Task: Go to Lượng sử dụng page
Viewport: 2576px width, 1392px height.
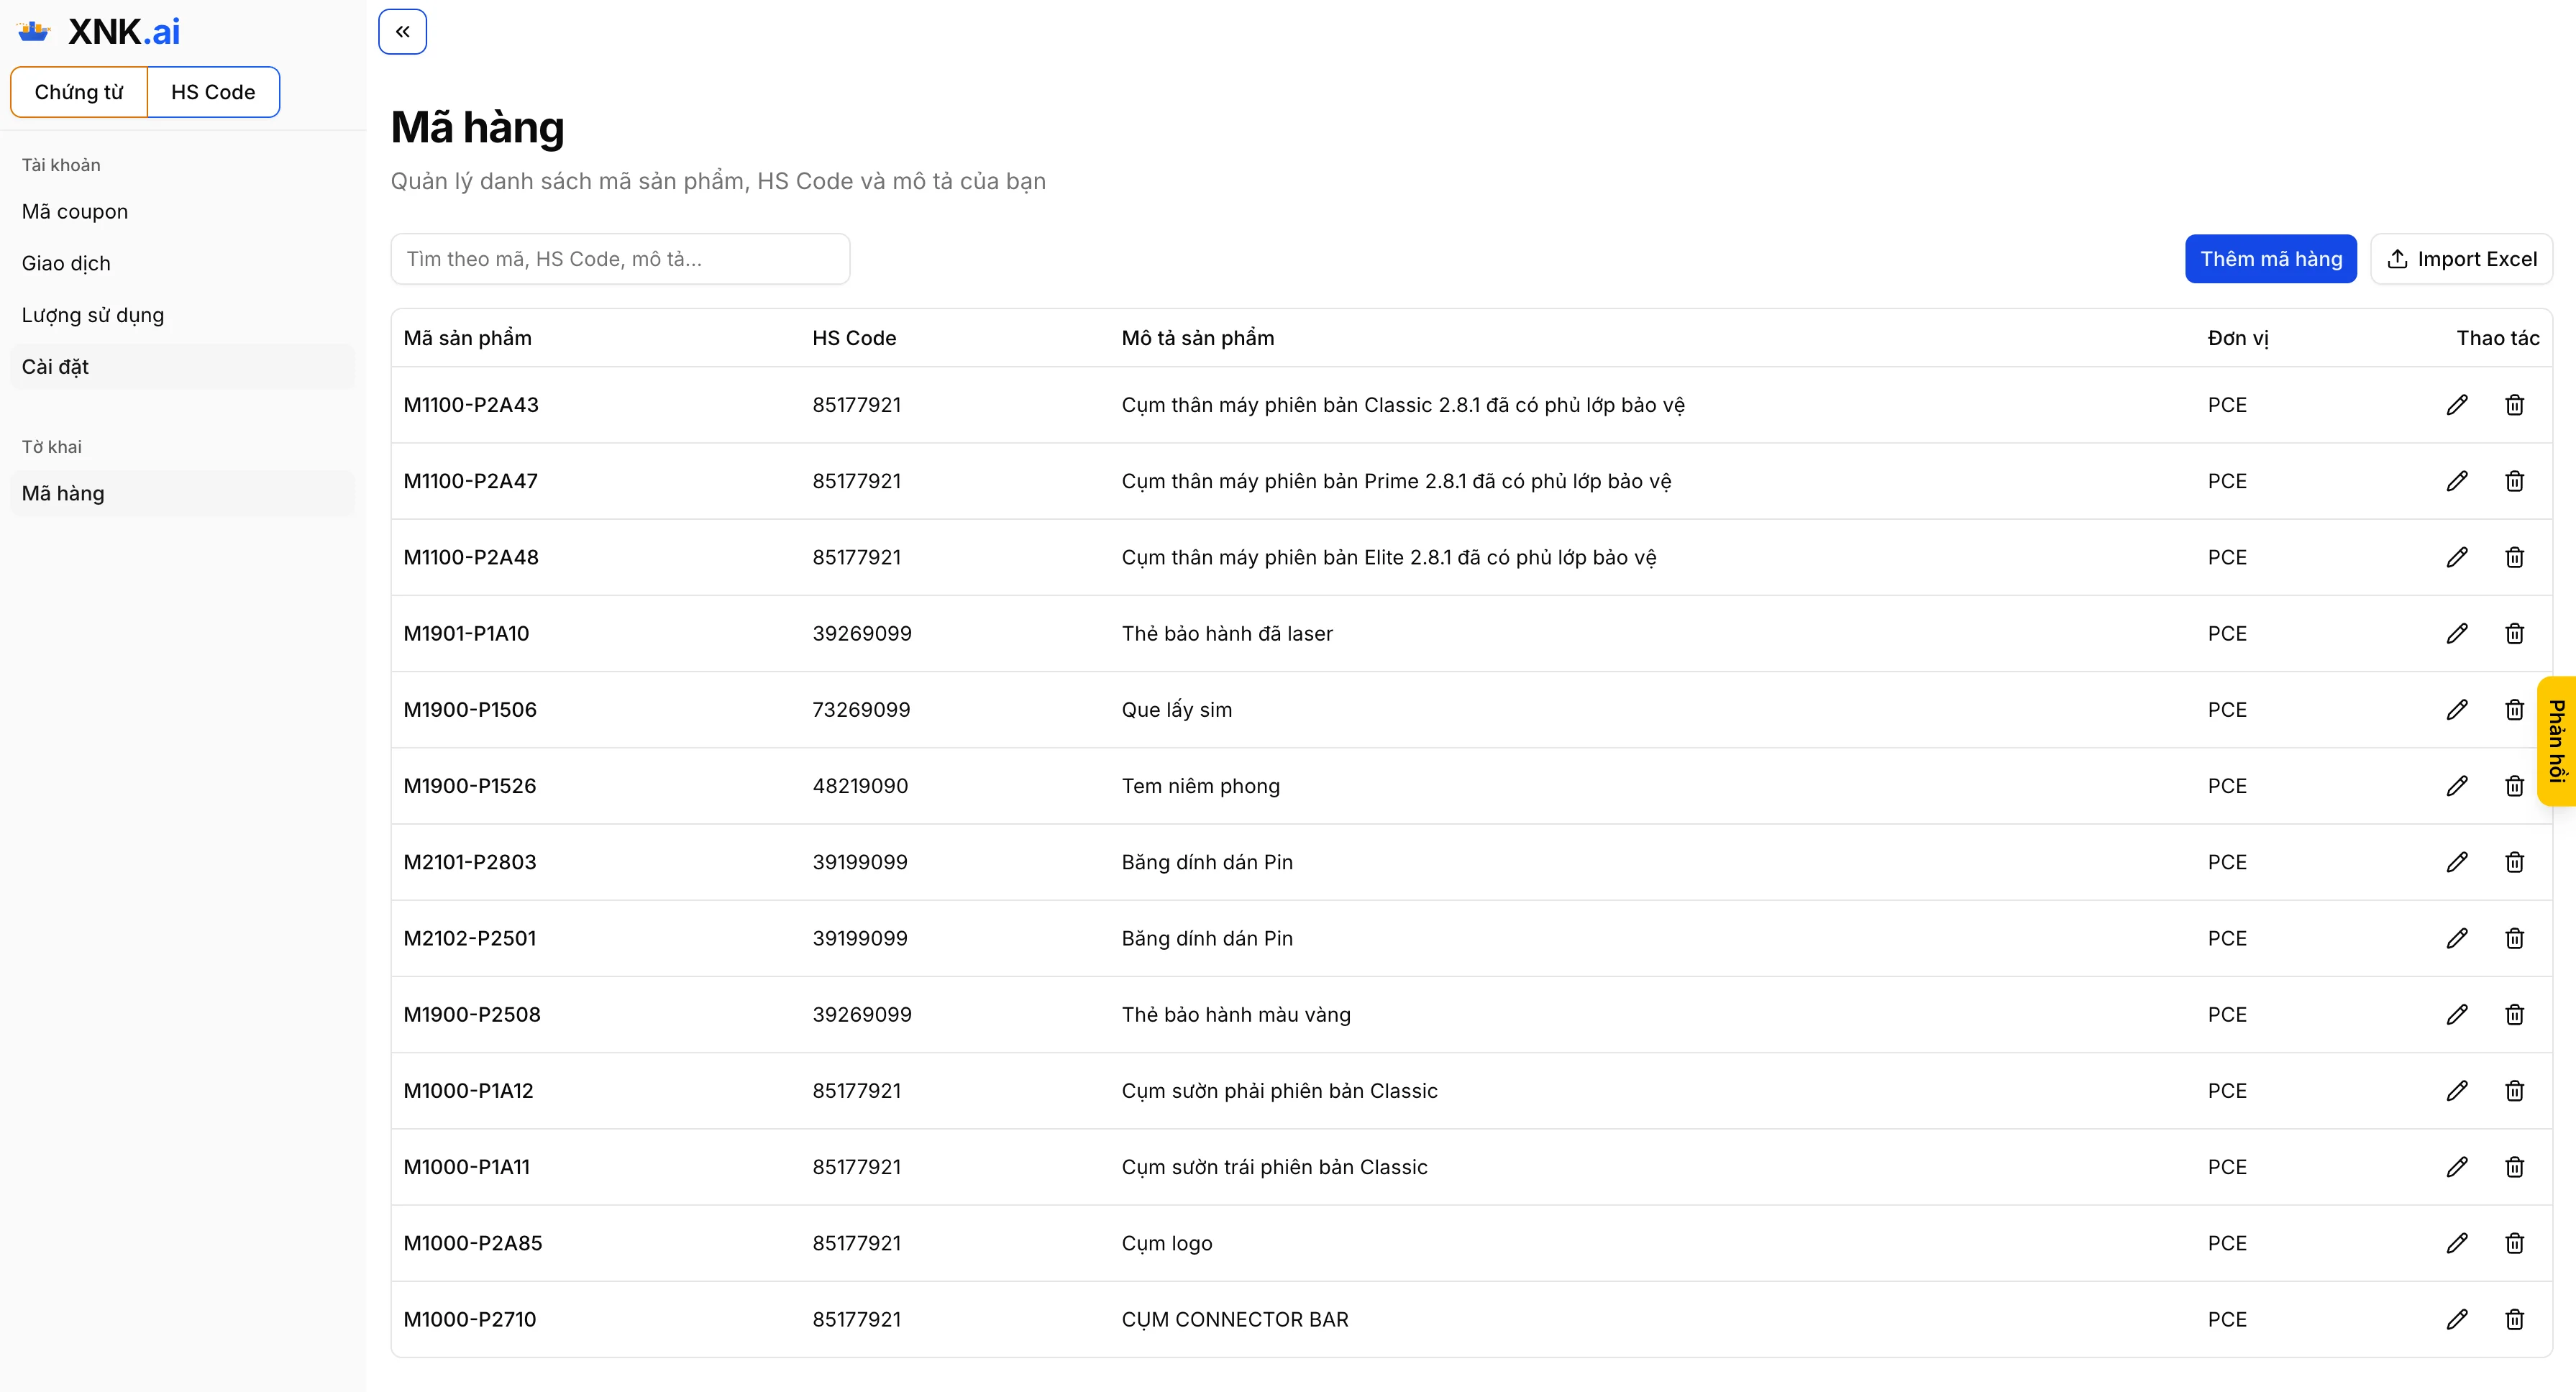Action: (93, 315)
